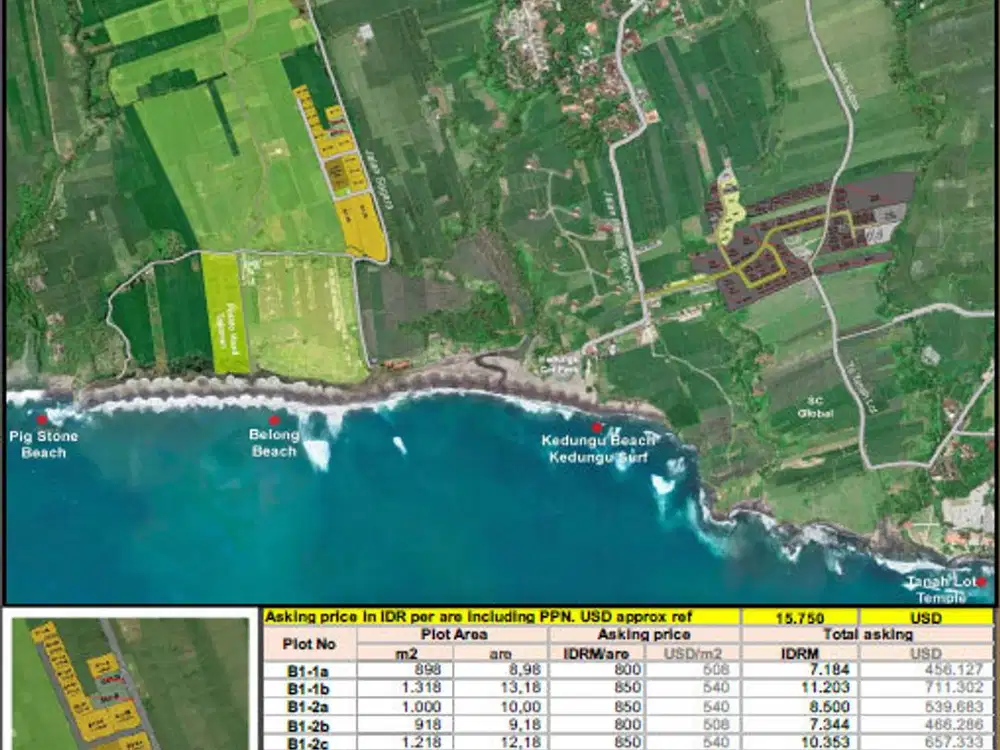Click the B1-2a plot row label

(310, 705)
